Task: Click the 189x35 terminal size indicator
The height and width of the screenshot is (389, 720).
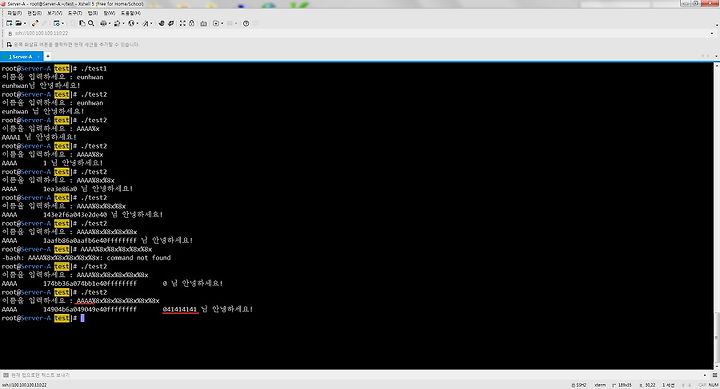Action: [x=622, y=385]
